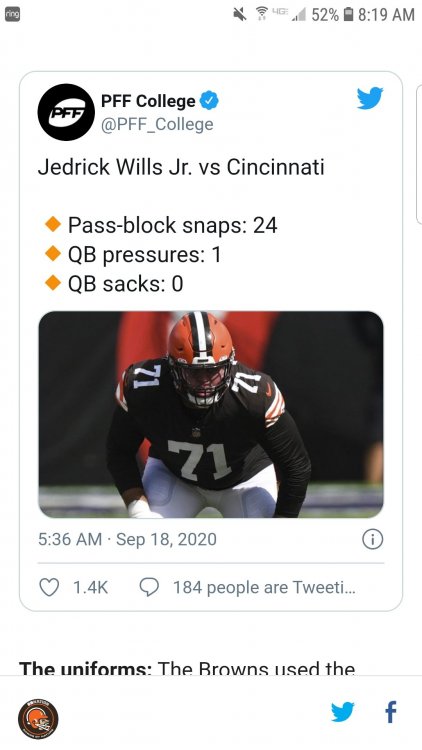
Task: Like the tweet with the heart icon
Action: [x=49, y=587]
